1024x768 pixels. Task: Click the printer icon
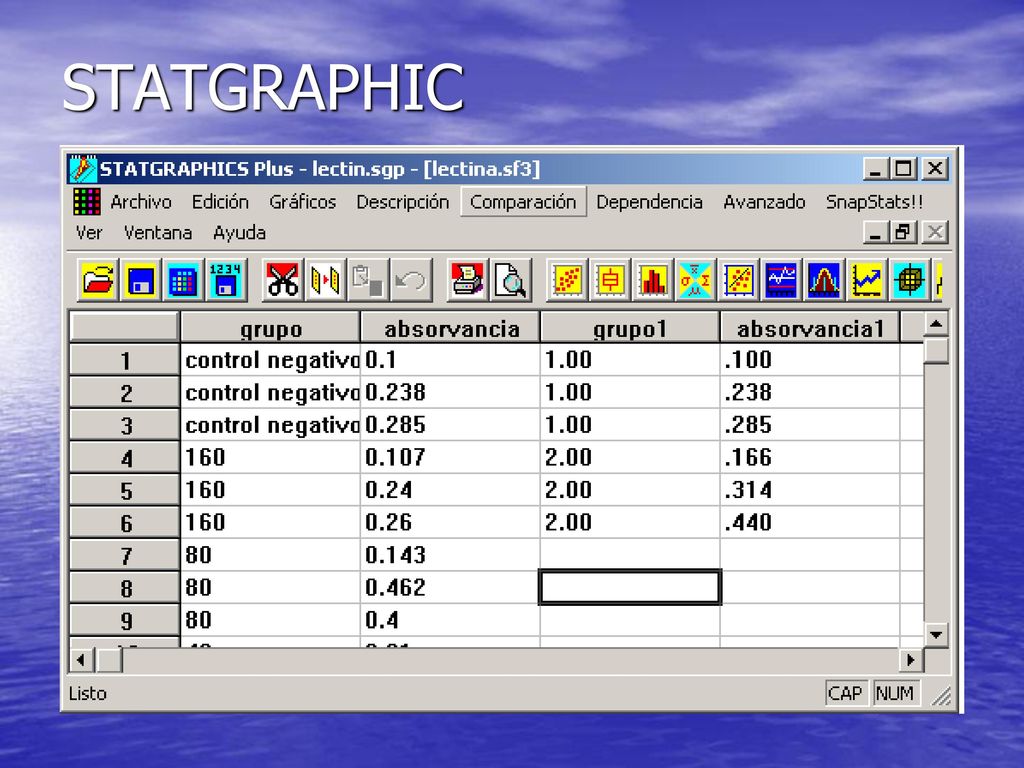[x=467, y=280]
